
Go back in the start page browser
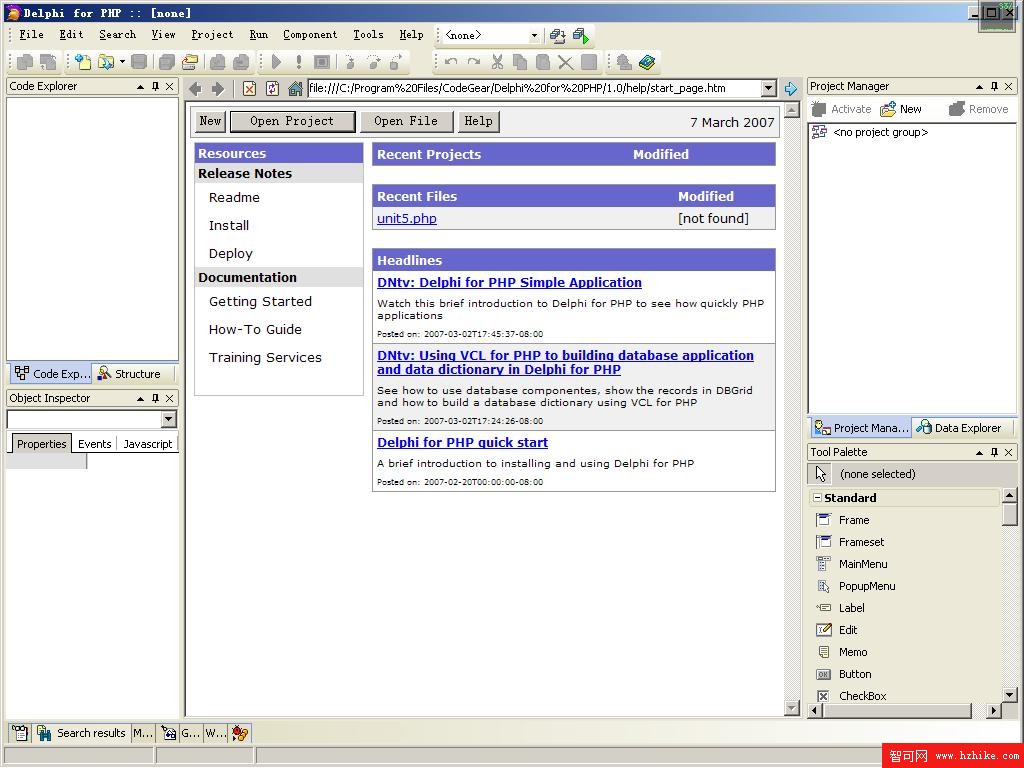(x=195, y=89)
